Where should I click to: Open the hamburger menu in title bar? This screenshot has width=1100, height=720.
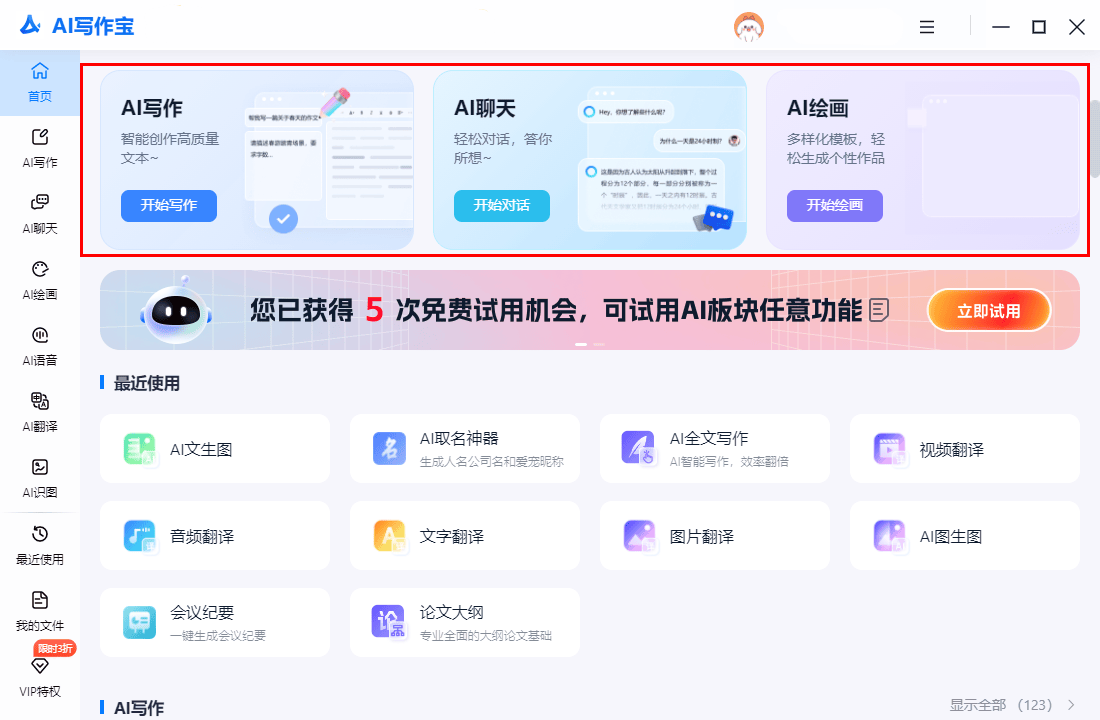pyautogui.click(x=927, y=27)
